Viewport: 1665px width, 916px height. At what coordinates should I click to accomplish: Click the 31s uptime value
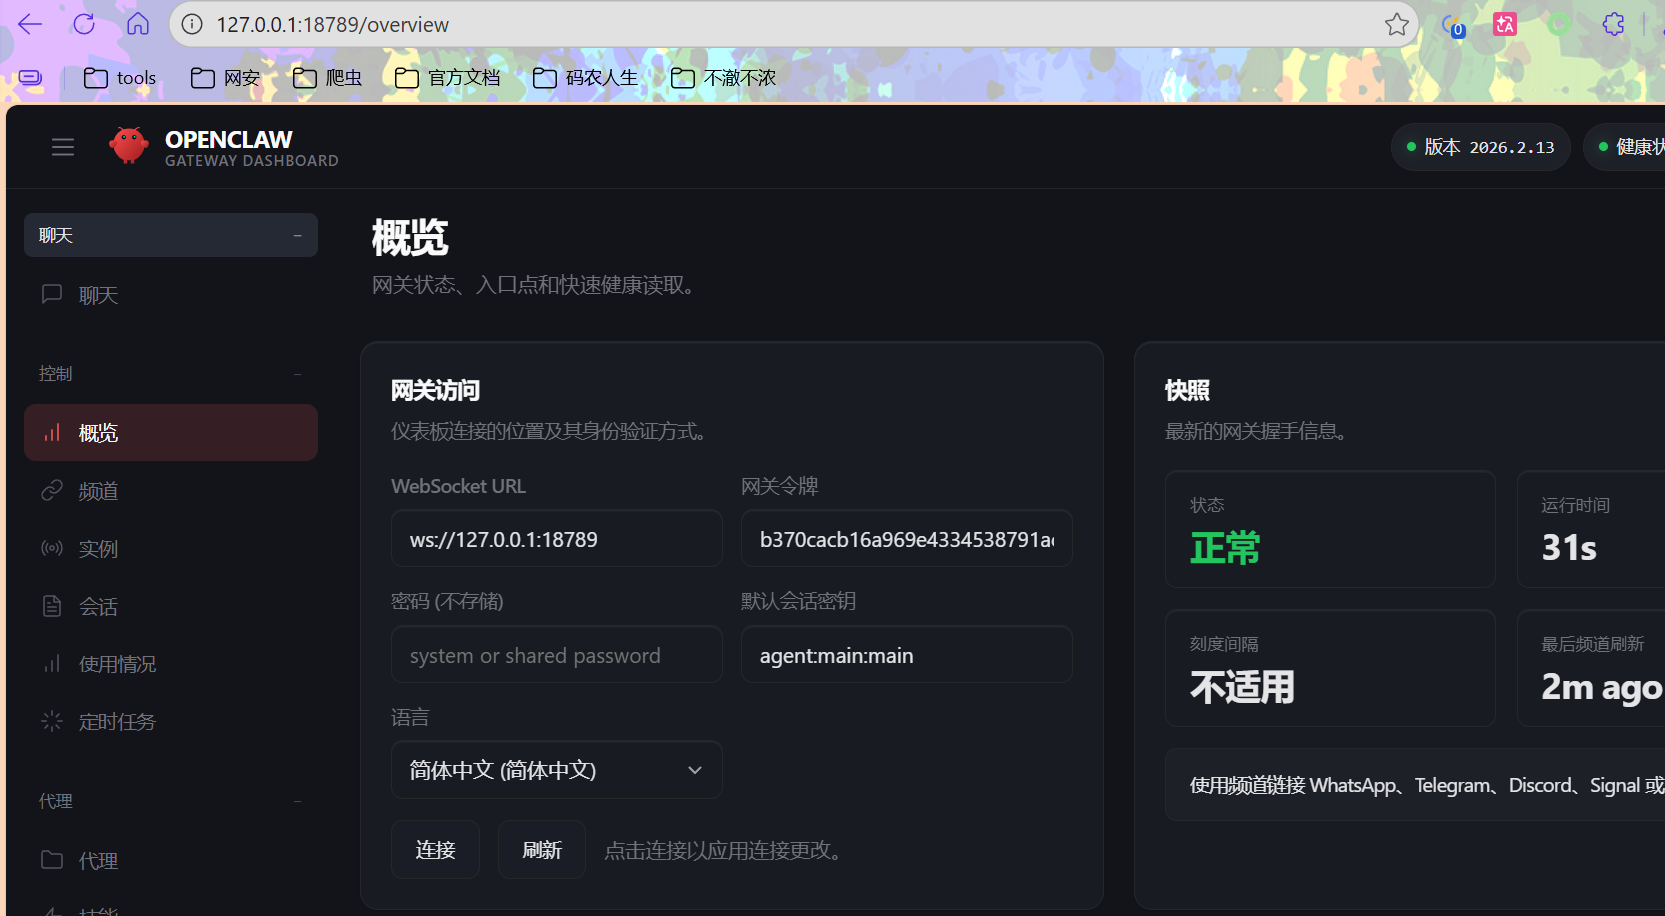(x=1569, y=548)
